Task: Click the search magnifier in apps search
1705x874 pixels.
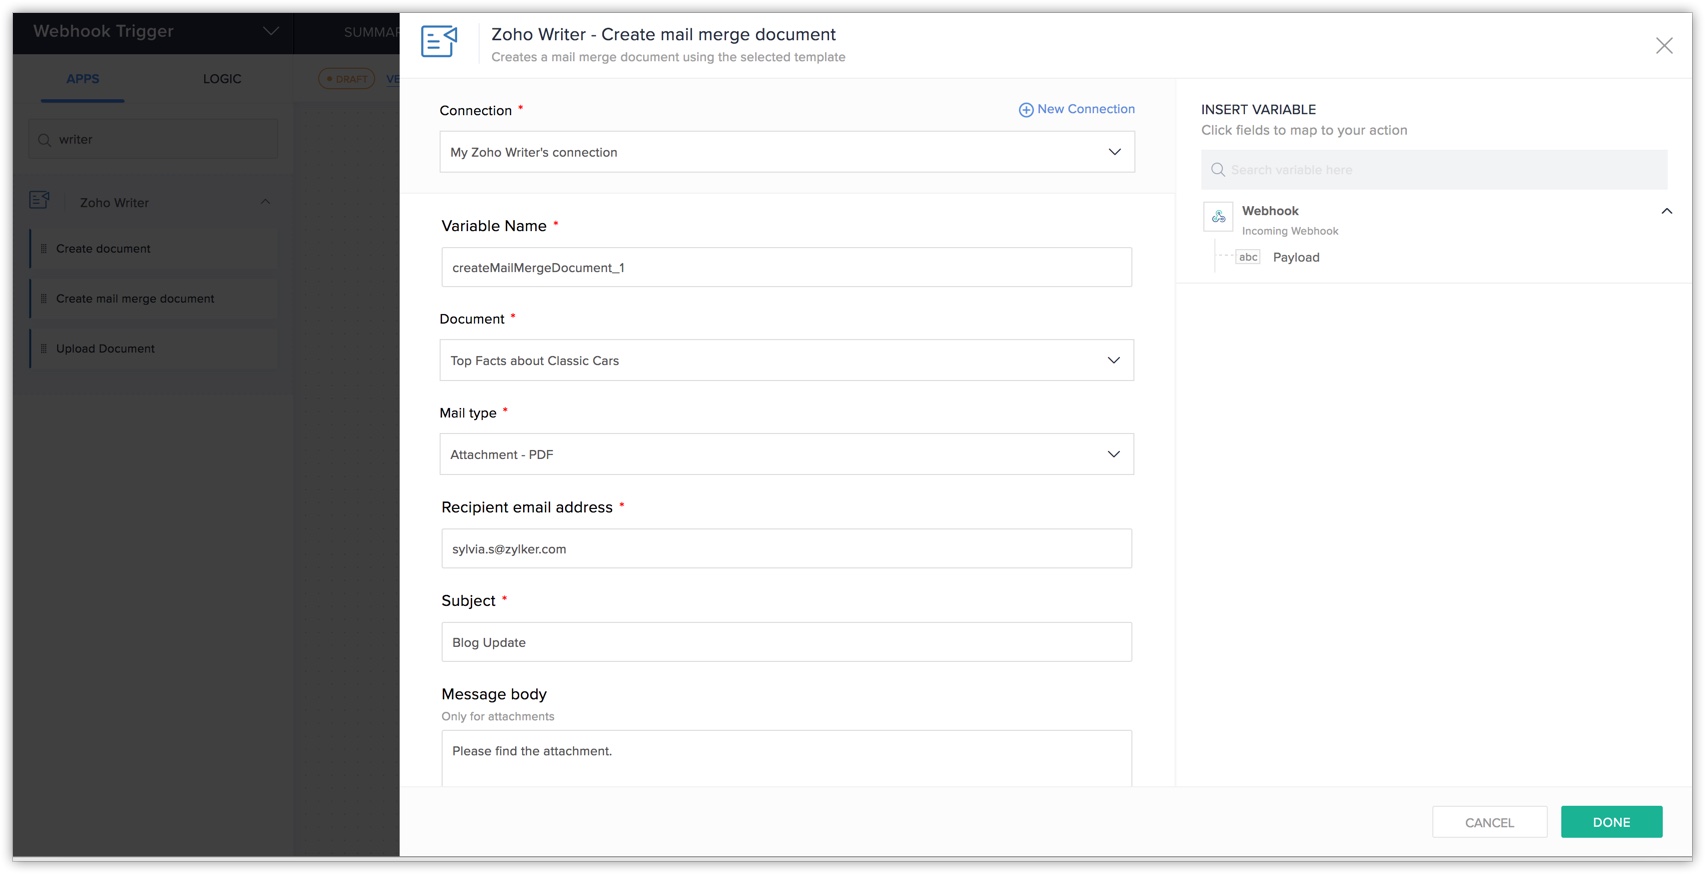Action: pyautogui.click(x=45, y=140)
